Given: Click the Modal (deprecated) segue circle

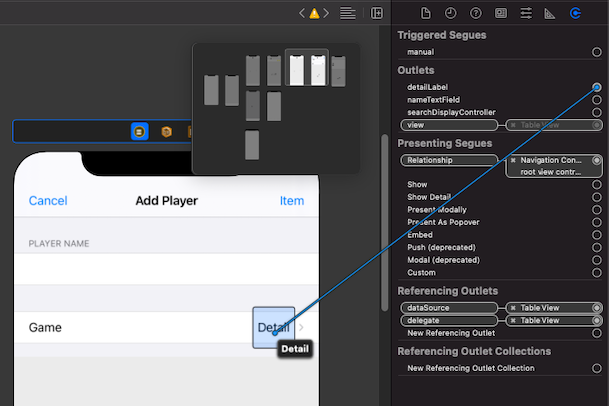Looking at the screenshot, I should pyautogui.click(x=597, y=260).
